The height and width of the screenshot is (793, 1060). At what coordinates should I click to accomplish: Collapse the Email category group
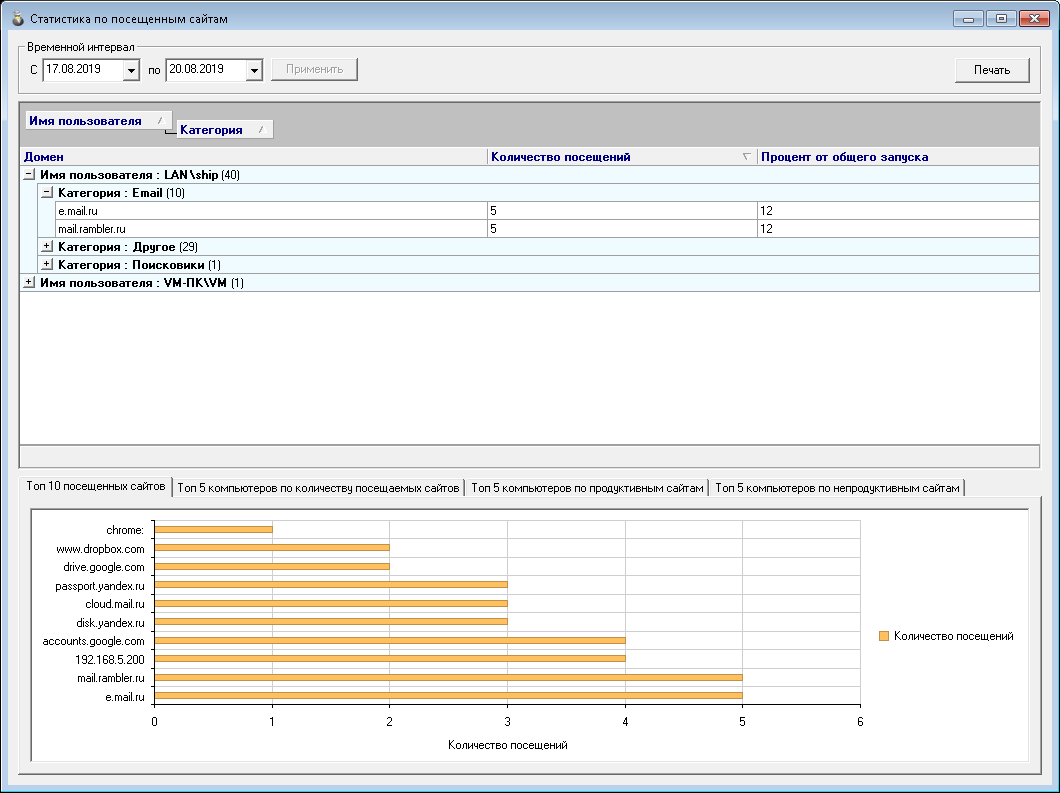(x=46, y=193)
